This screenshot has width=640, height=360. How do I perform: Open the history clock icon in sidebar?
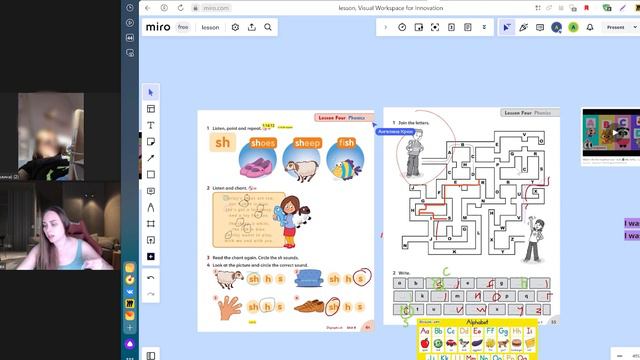[x=130, y=8]
